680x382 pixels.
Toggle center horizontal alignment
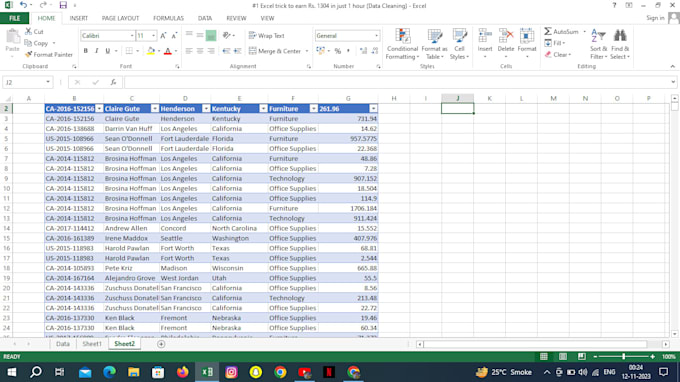coord(200,51)
